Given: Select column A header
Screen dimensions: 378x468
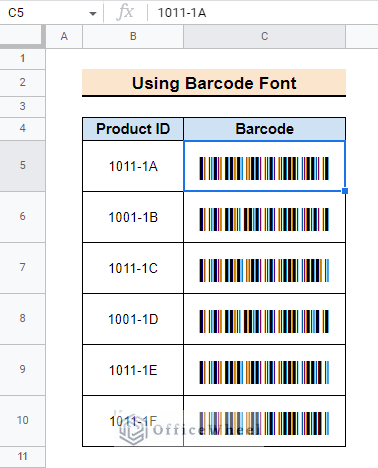Looking at the screenshot, I should [64, 36].
